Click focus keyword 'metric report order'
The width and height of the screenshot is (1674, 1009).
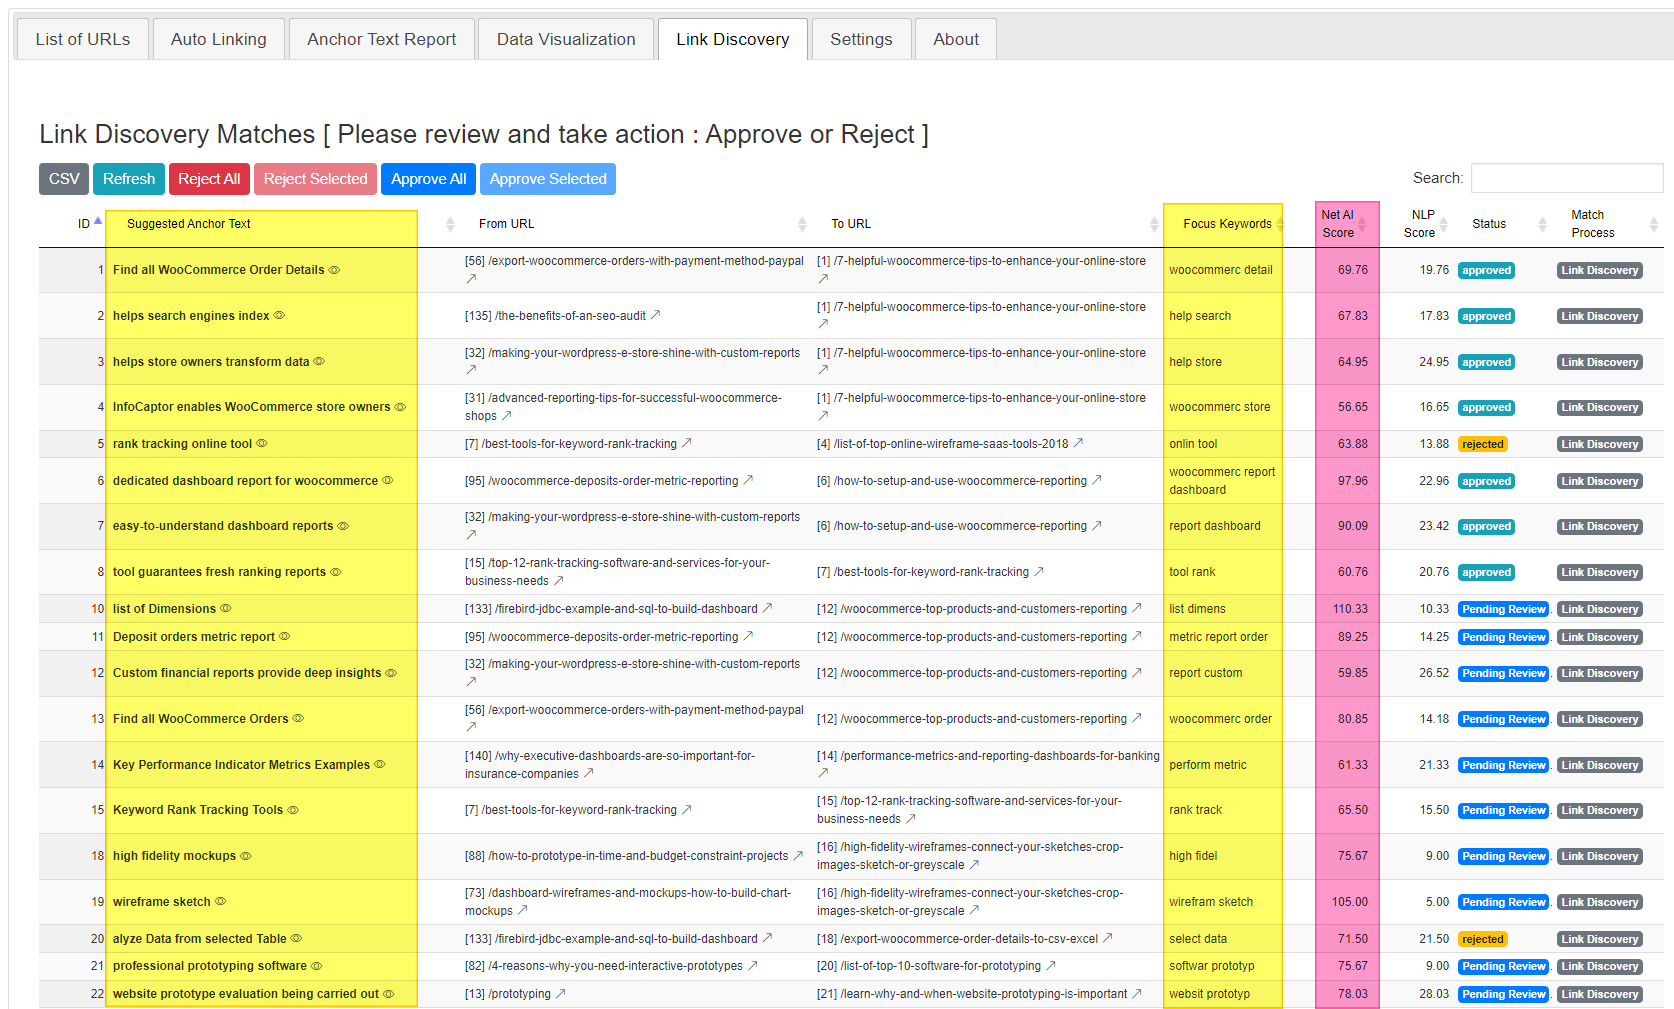1218,637
